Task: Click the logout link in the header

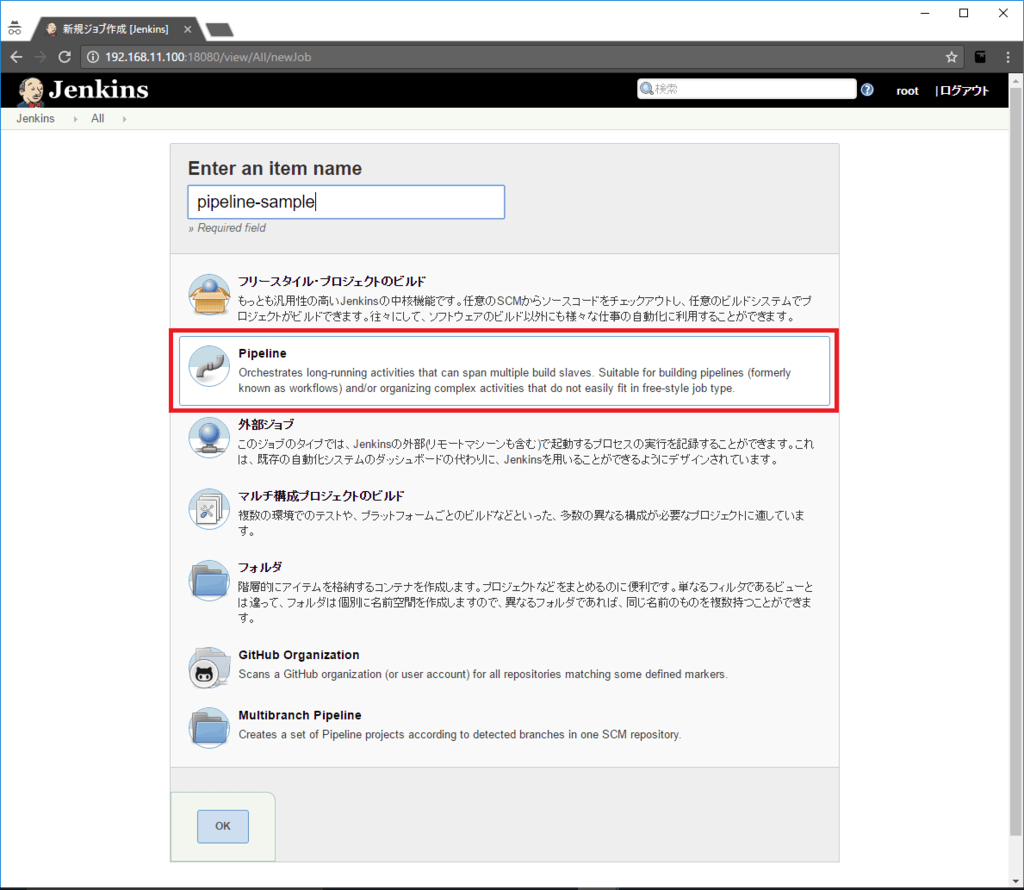Action: tap(963, 91)
